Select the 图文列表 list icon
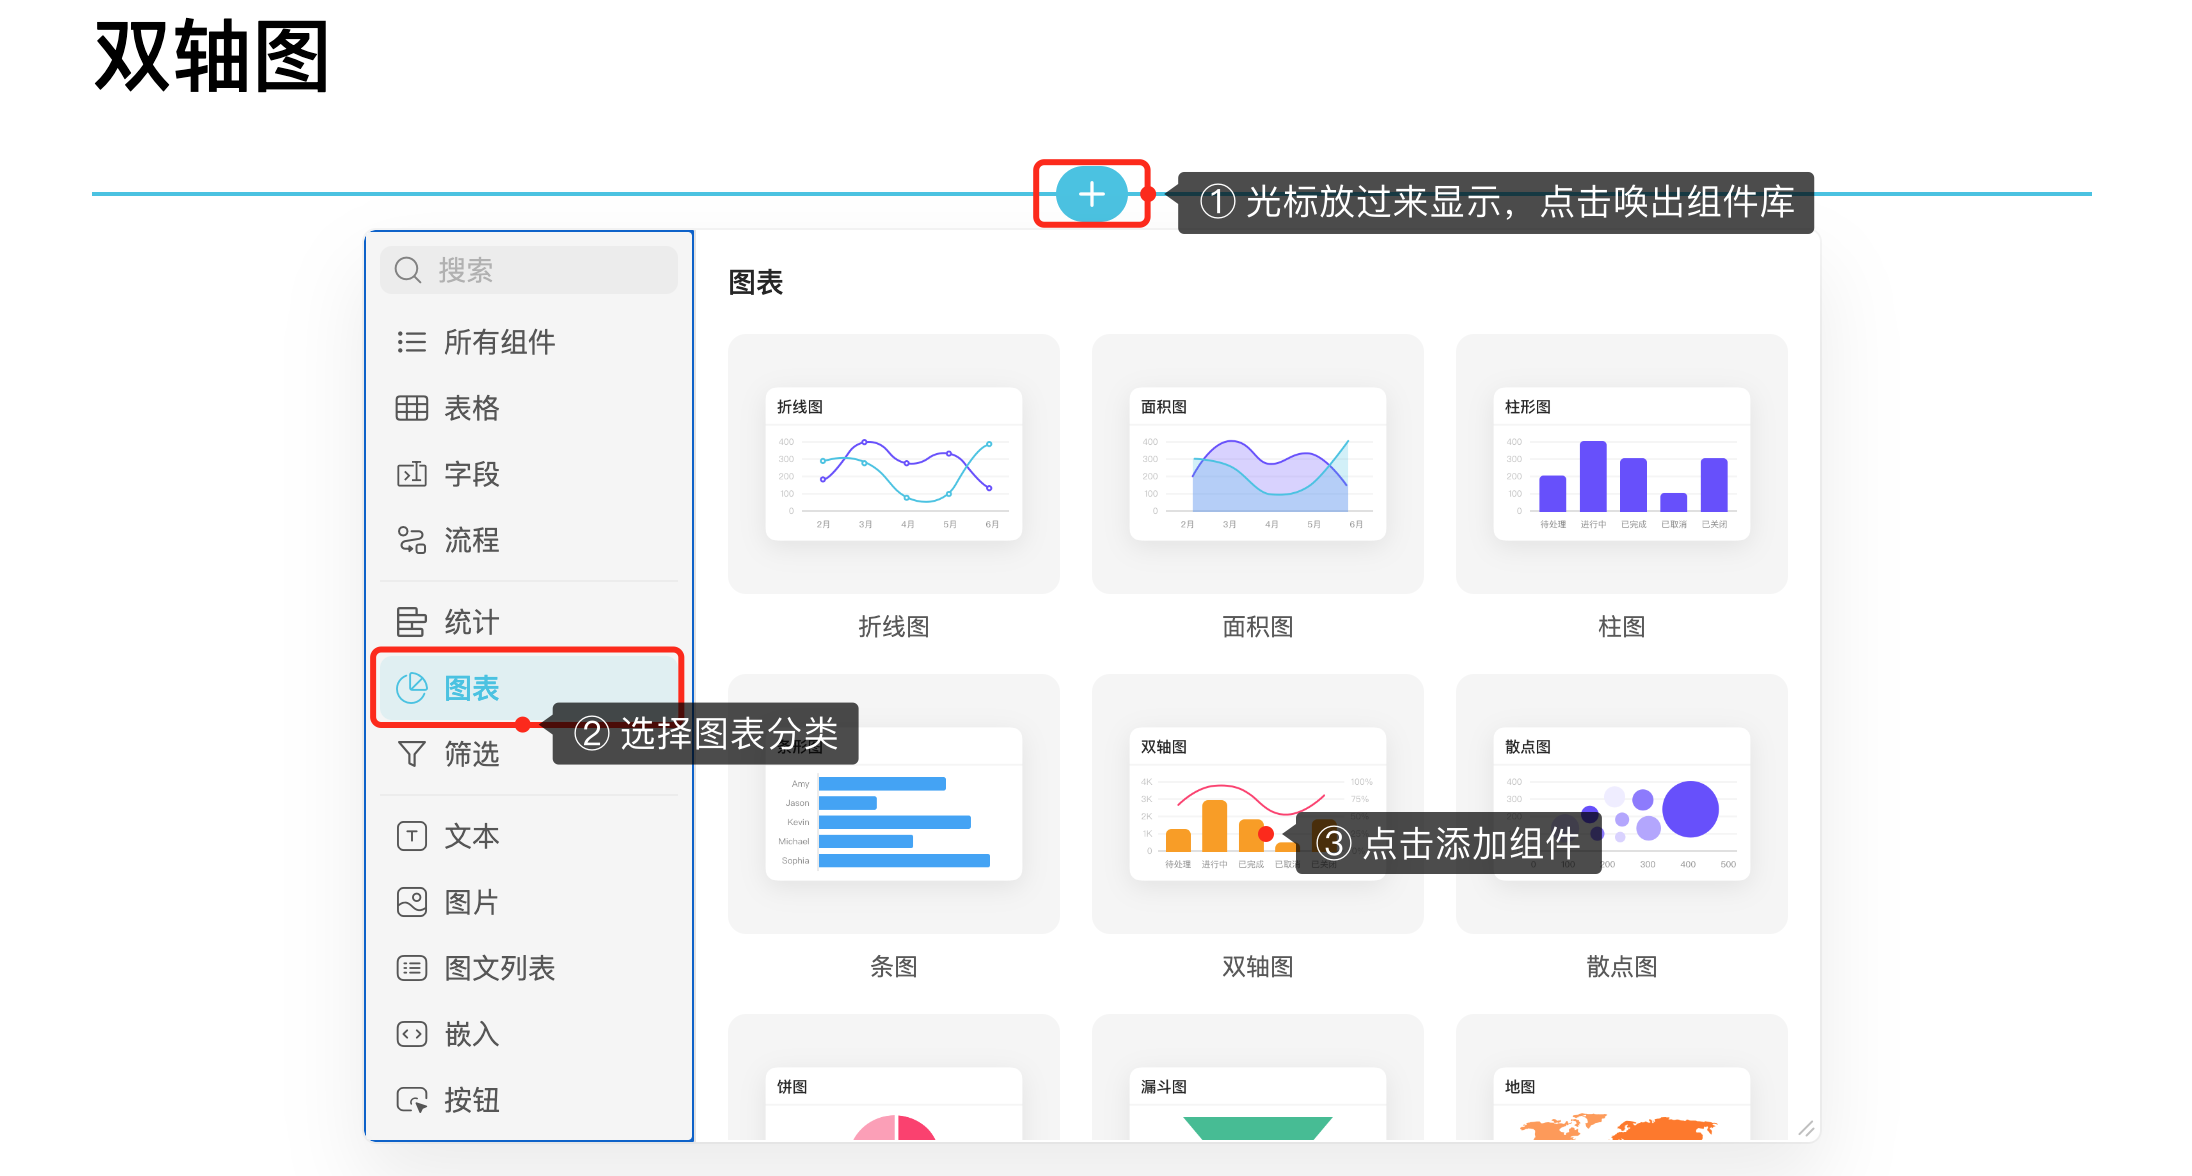The width and height of the screenshot is (2192, 1176). pyautogui.click(x=411, y=968)
